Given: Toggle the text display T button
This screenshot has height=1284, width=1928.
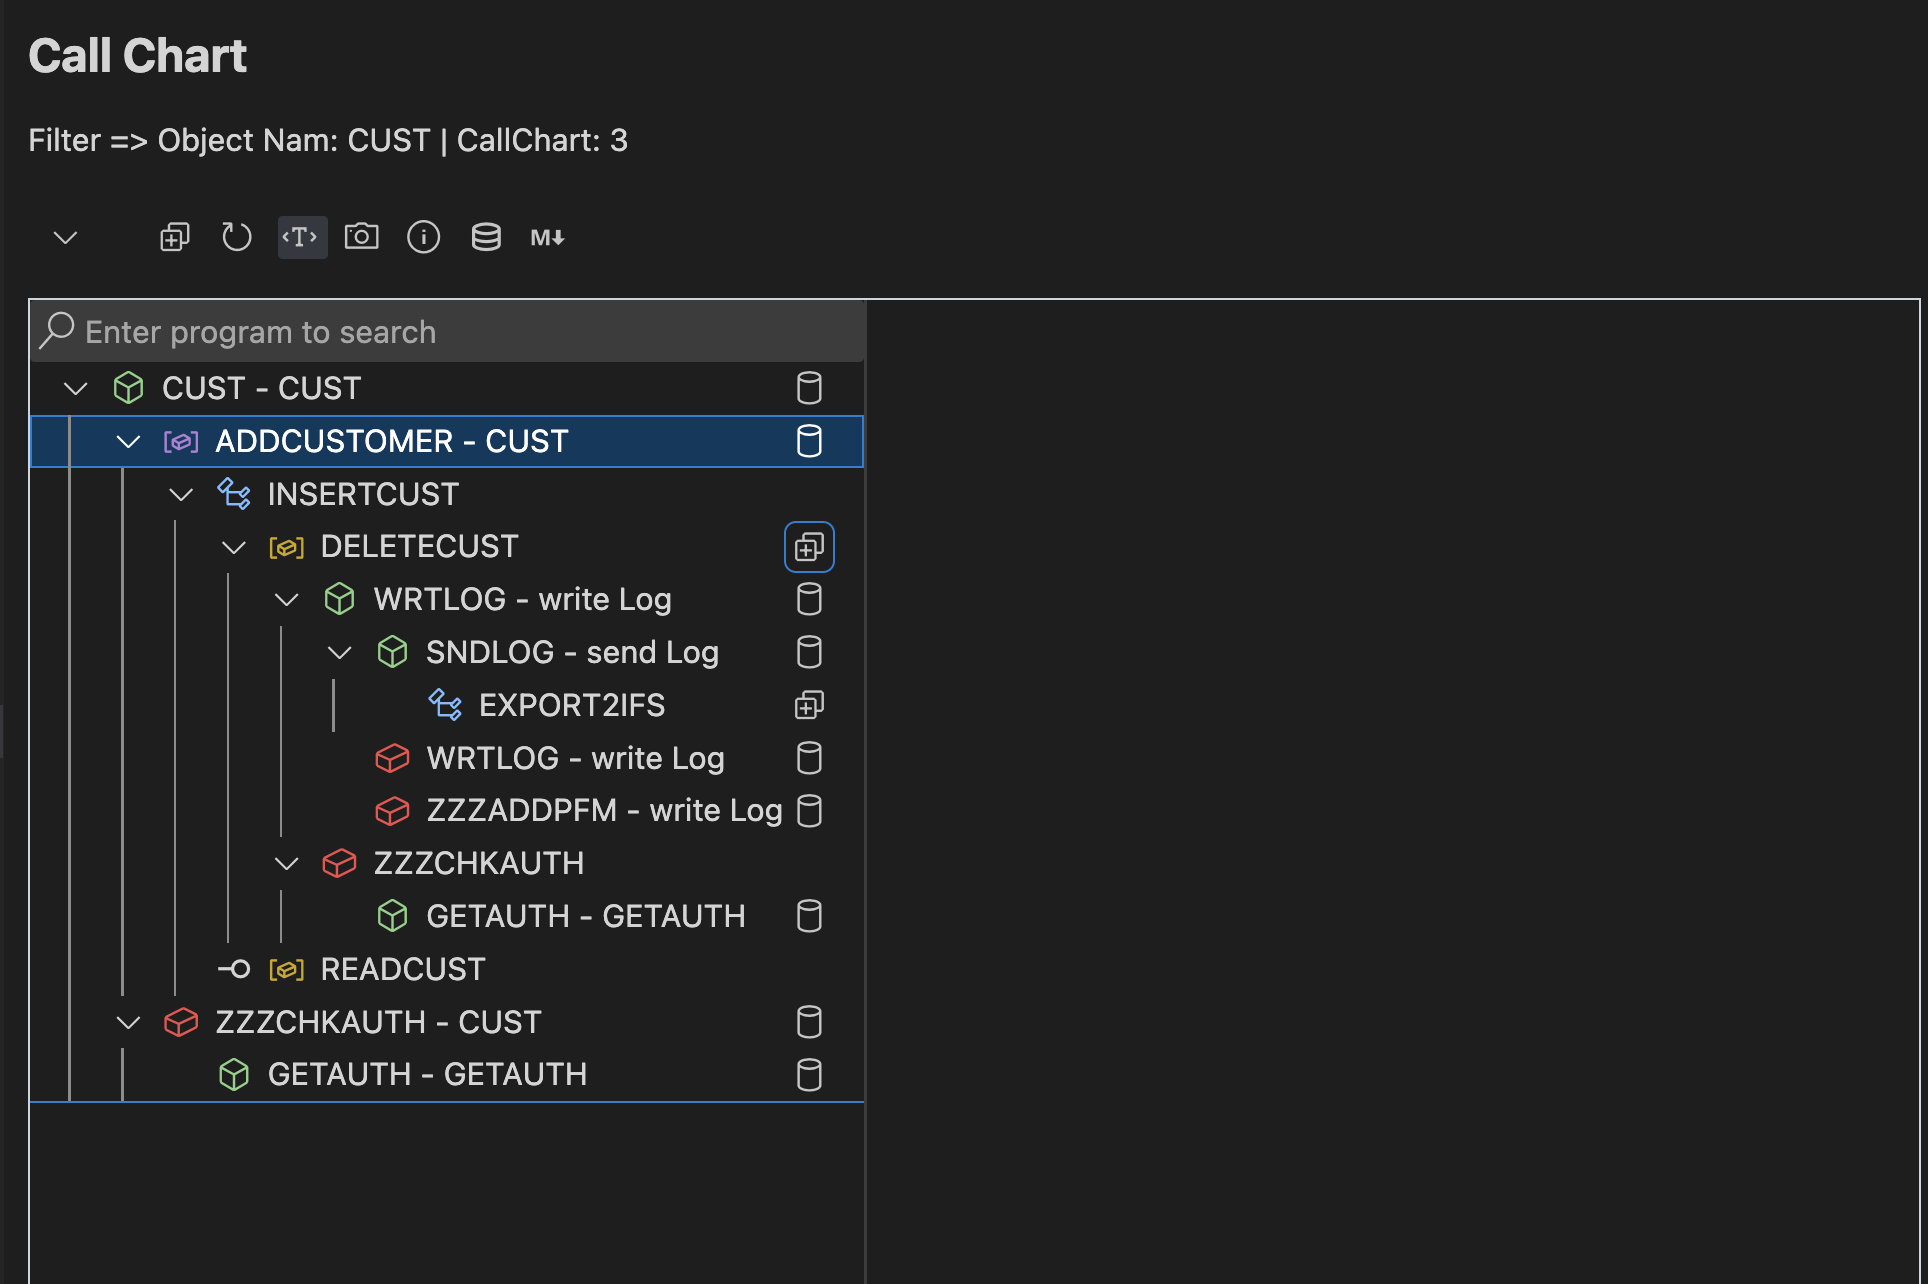Looking at the screenshot, I should pos(302,237).
